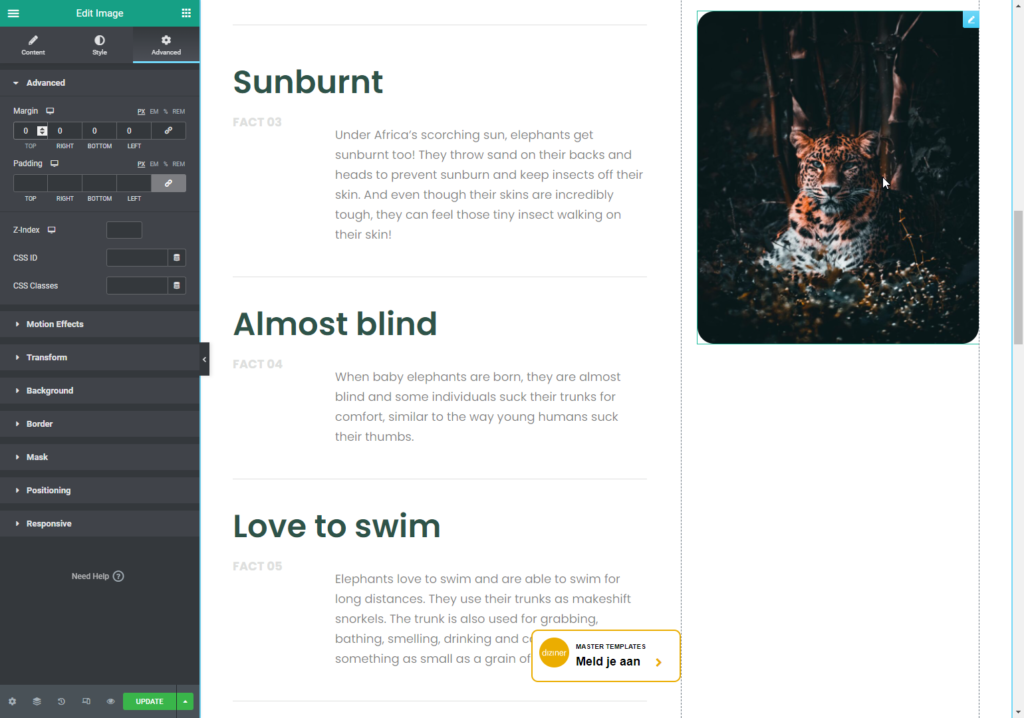Open the History icon in footer
The height and width of the screenshot is (718, 1024).
61,701
